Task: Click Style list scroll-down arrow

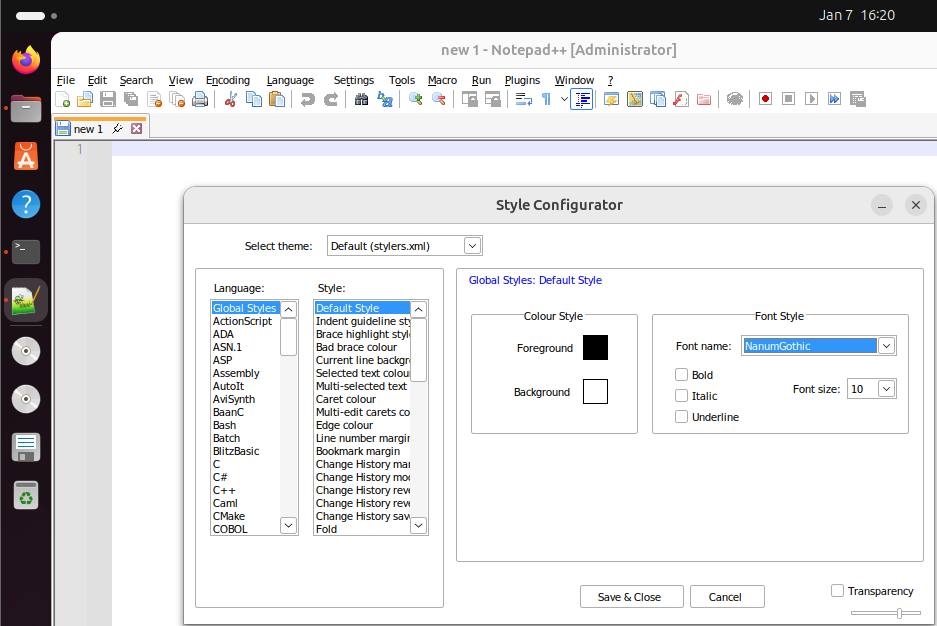Action: 418,526
